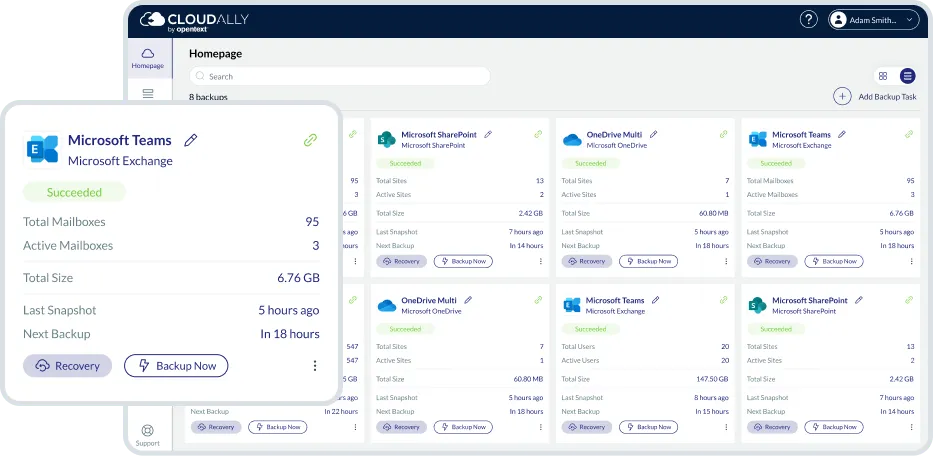Click Recovery on the top-row OneDrive Multi card
The height and width of the screenshot is (456, 933).
click(x=587, y=261)
